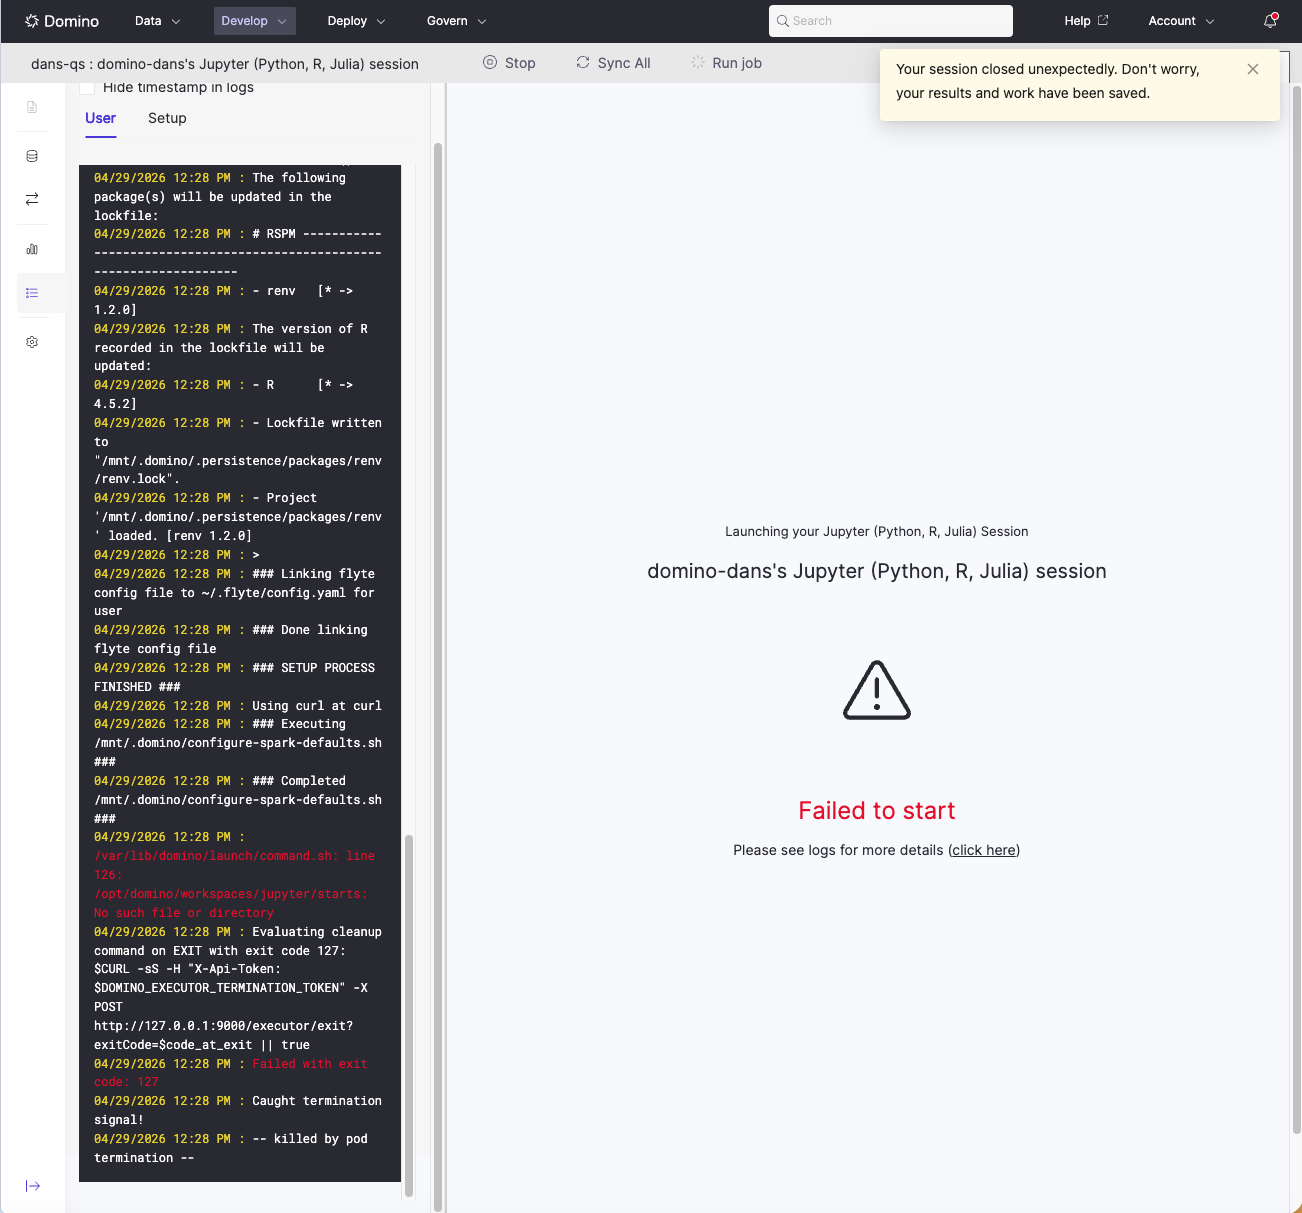The width and height of the screenshot is (1302, 1213).
Task: Click the Run job button
Action: pyautogui.click(x=726, y=63)
